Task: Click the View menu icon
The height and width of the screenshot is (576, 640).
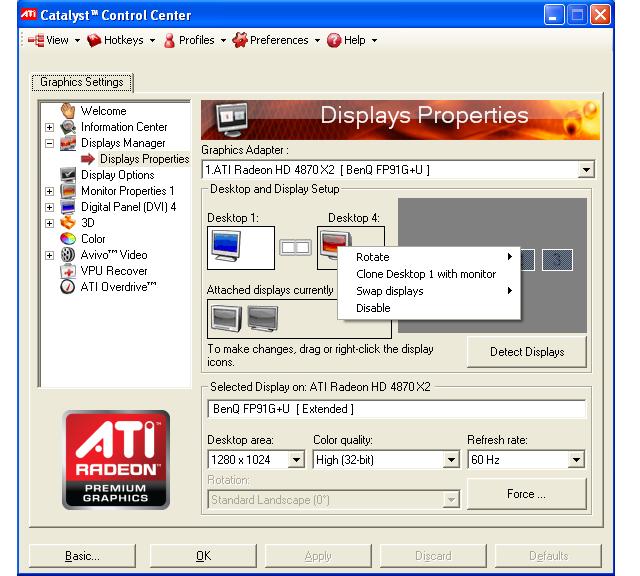Action: coord(36,40)
